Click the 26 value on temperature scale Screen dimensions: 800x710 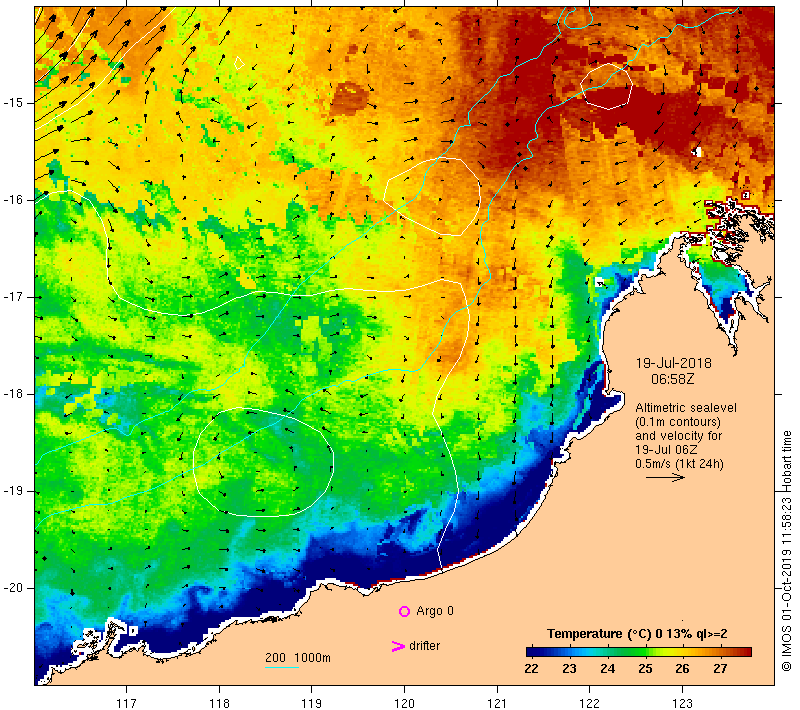(x=682, y=669)
